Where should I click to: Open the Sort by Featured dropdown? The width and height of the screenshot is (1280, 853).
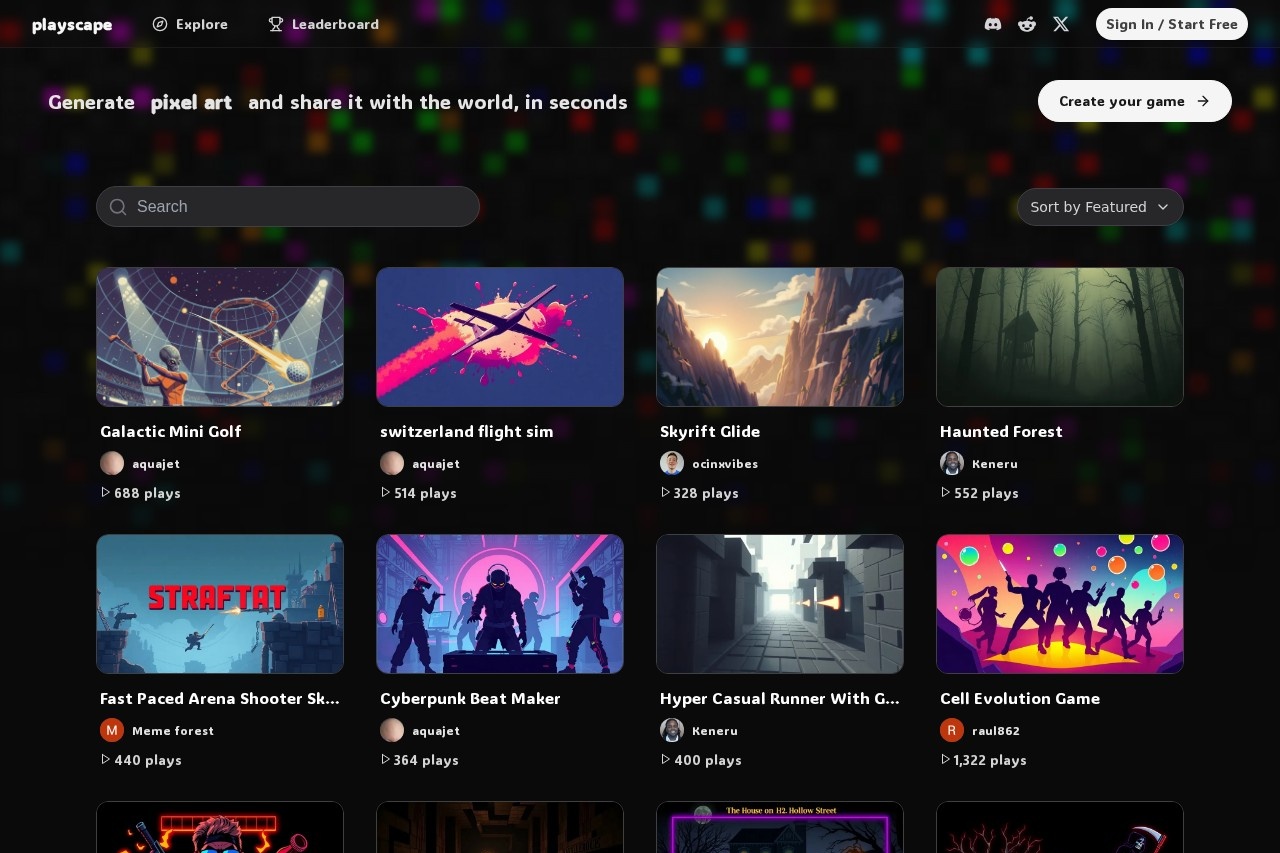[x=1099, y=207]
